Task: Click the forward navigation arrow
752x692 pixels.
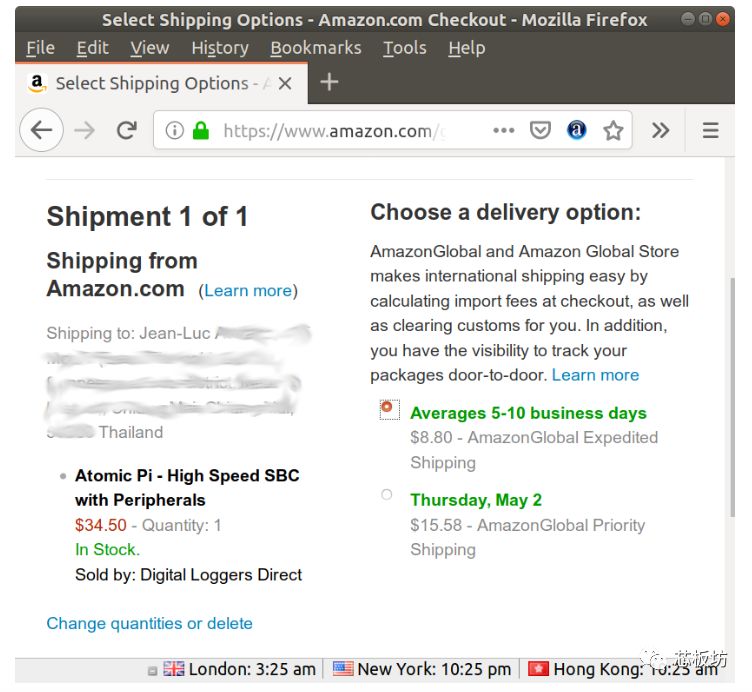Action: [x=84, y=130]
